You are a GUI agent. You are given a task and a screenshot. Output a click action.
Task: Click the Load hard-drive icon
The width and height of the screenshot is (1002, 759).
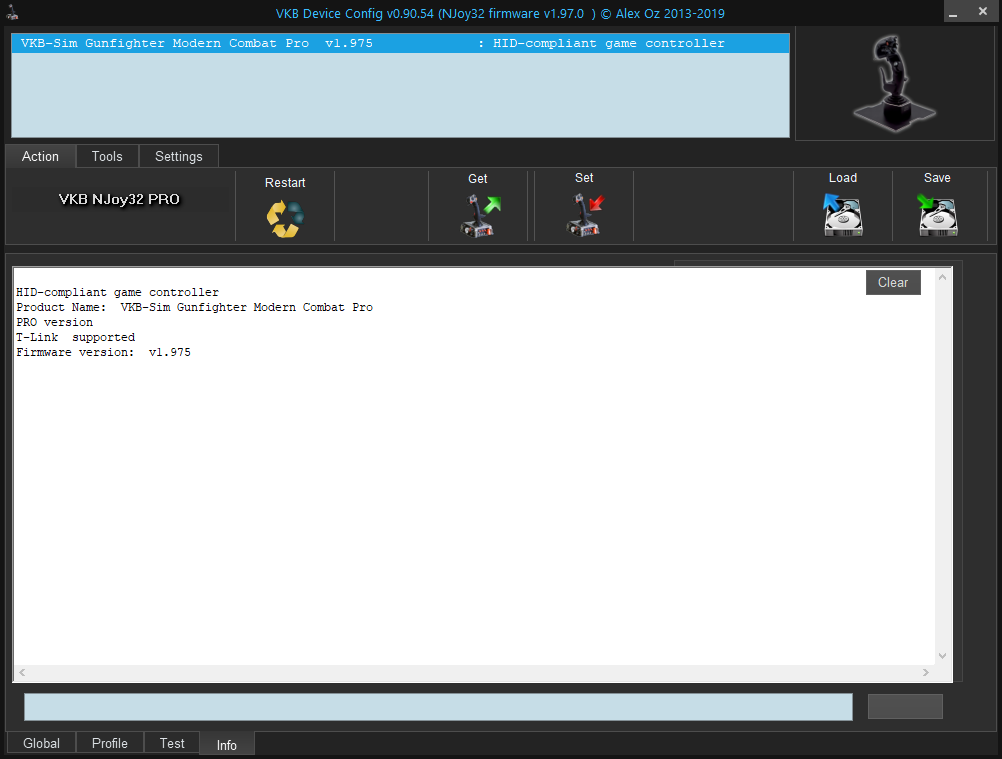coord(842,216)
